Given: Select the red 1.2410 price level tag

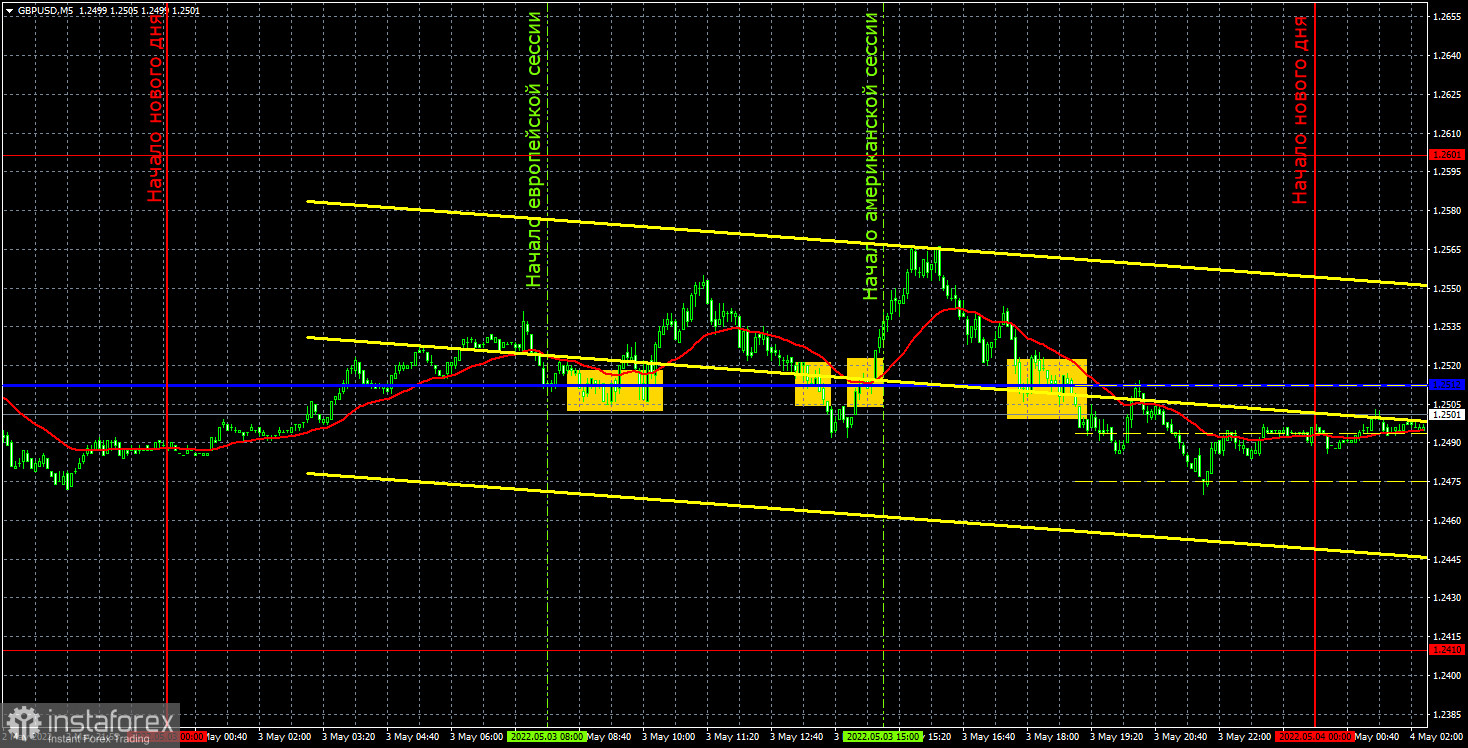Looking at the screenshot, I should click(1447, 650).
